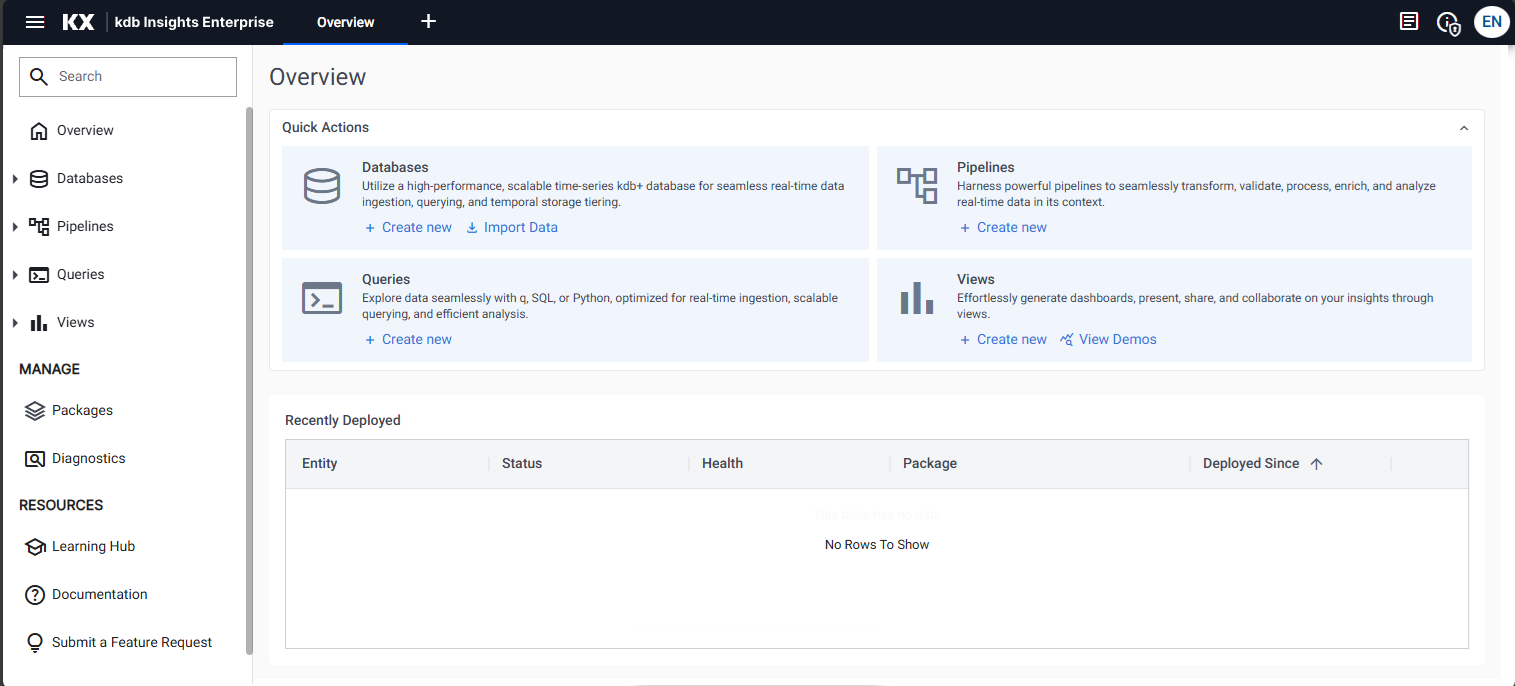
Task: Open the hamburger navigation menu
Action: pos(35,22)
